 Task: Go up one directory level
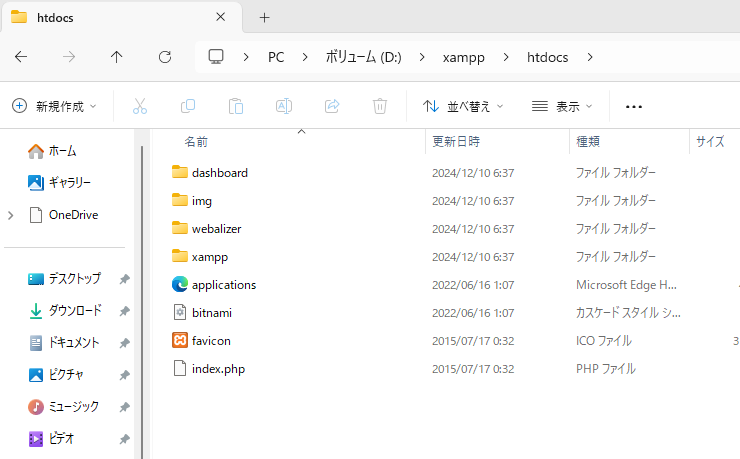point(117,57)
